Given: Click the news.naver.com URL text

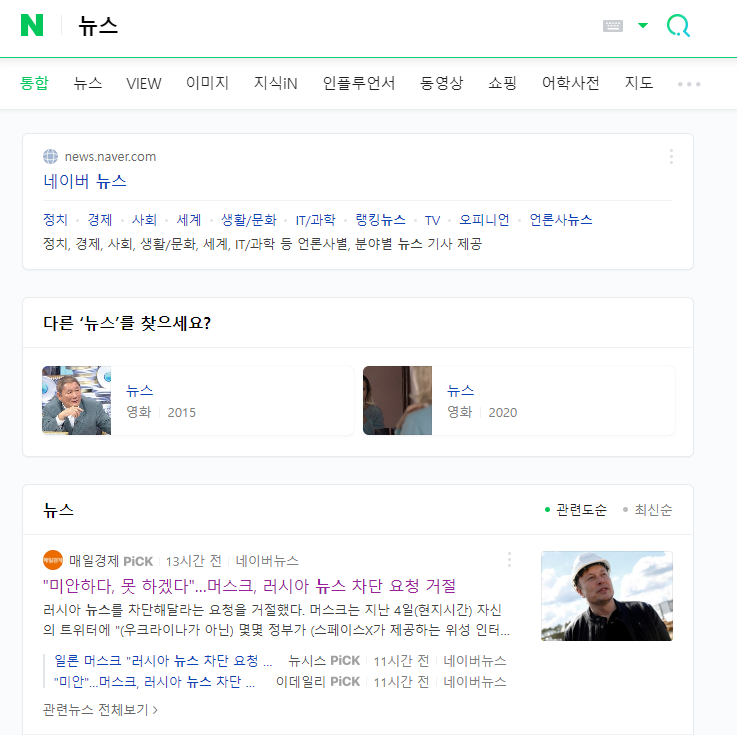Looking at the screenshot, I should [x=110, y=156].
